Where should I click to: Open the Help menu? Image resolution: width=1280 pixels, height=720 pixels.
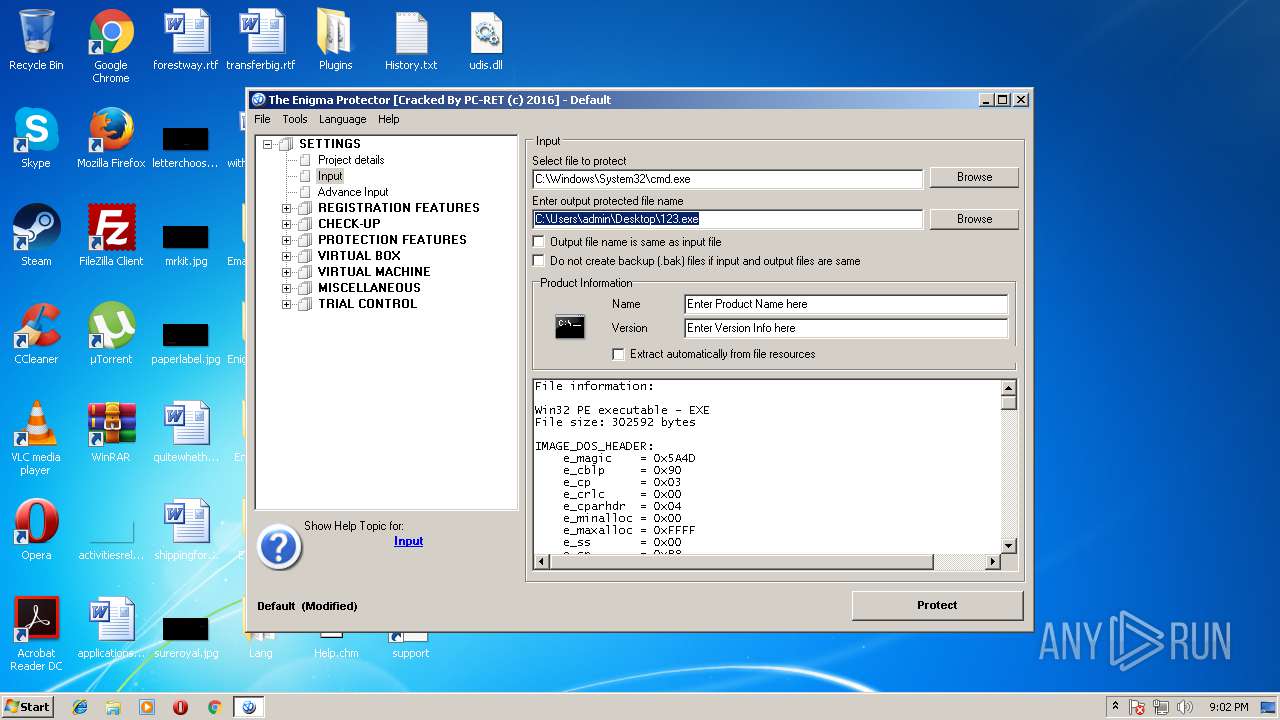[389, 119]
